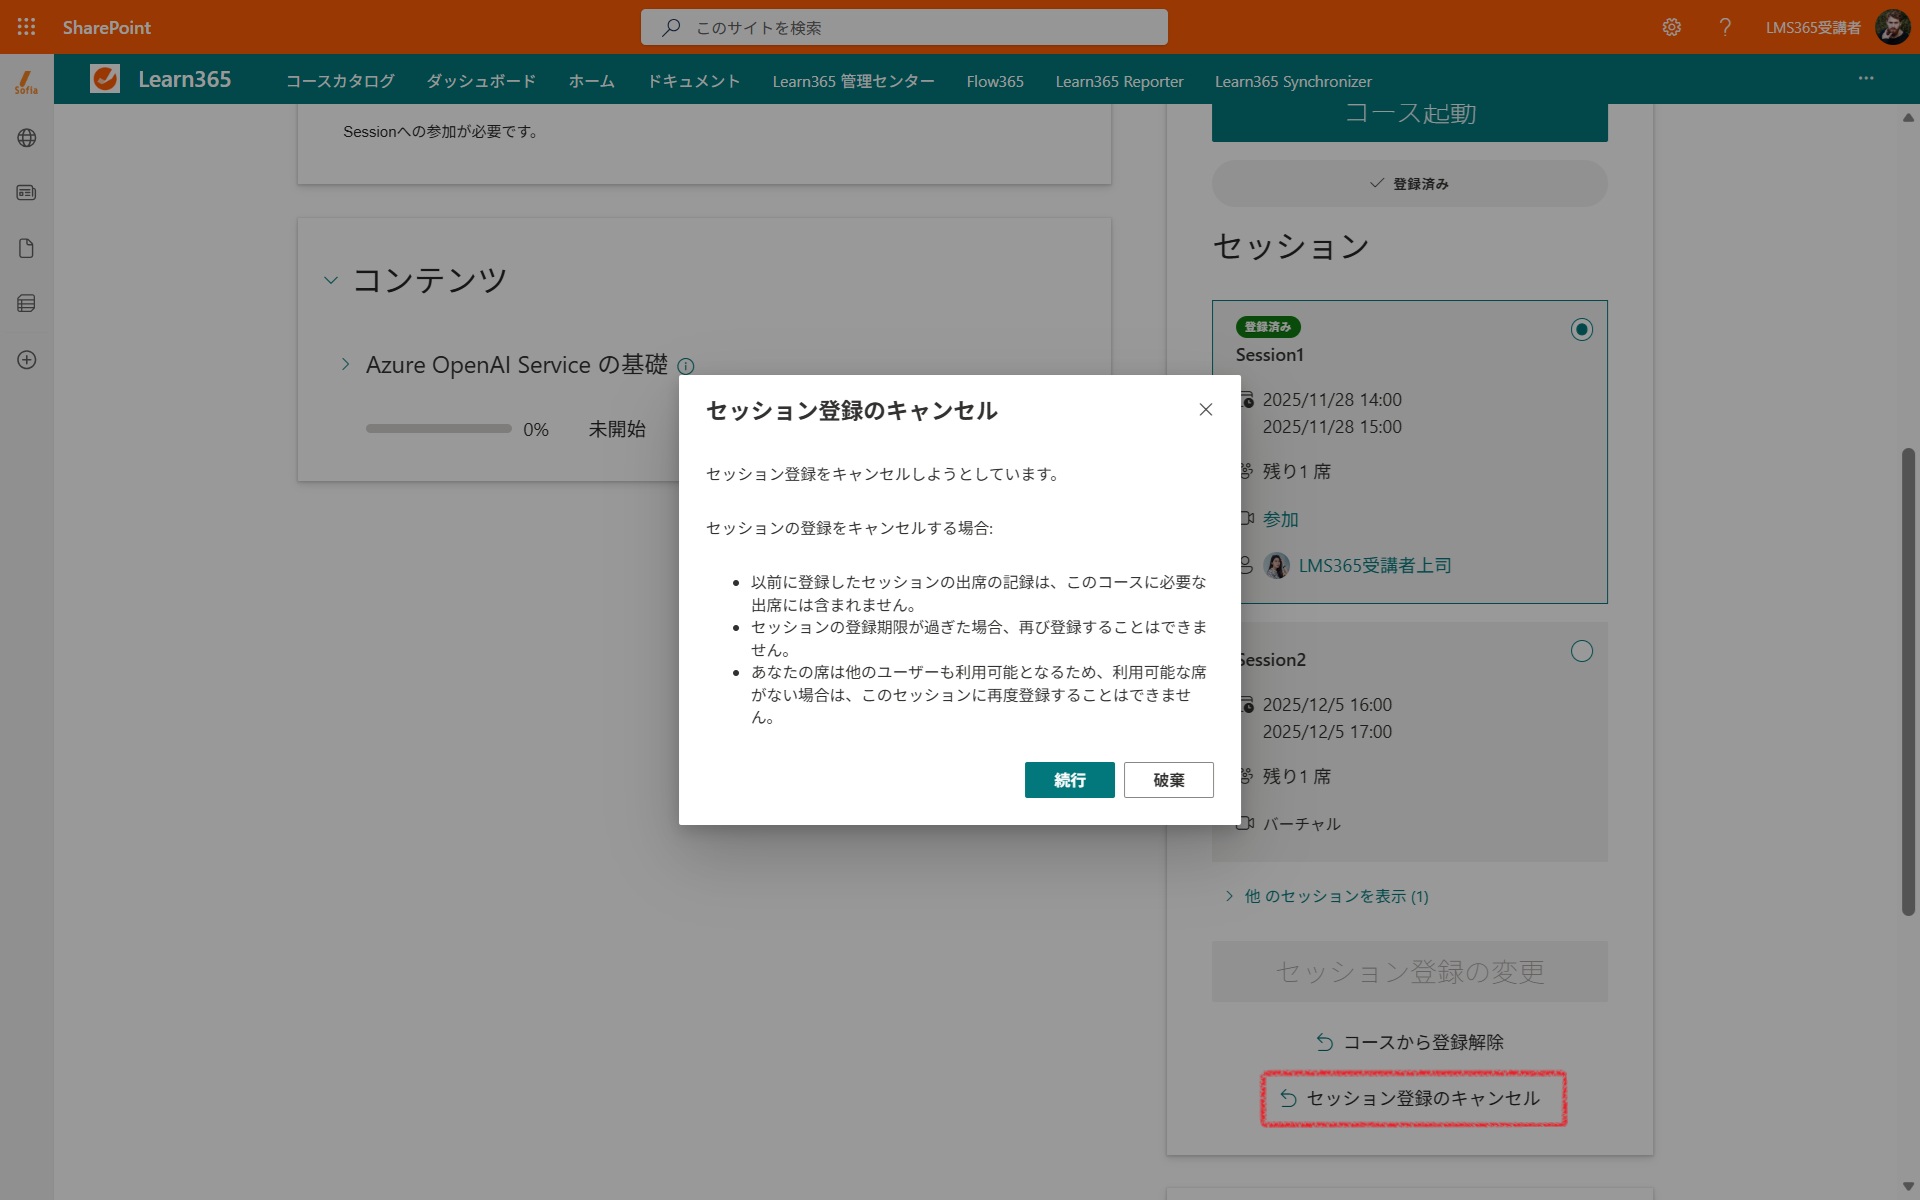Collapse the コンテンツ section chevron
This screenshot has height=1200, width=1920.
coord(331,280)
